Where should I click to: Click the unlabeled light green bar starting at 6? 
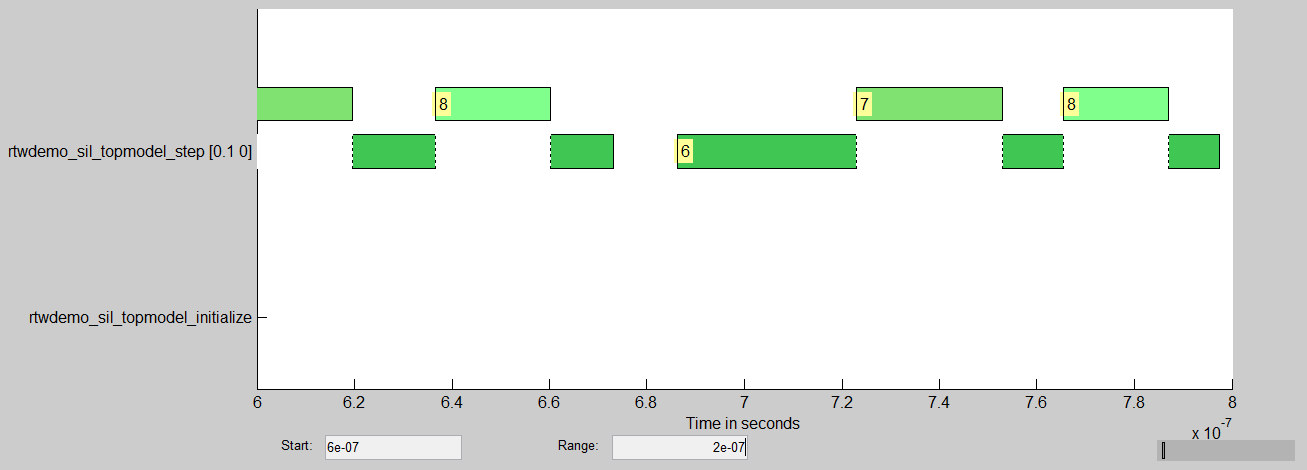click(305, 104)
